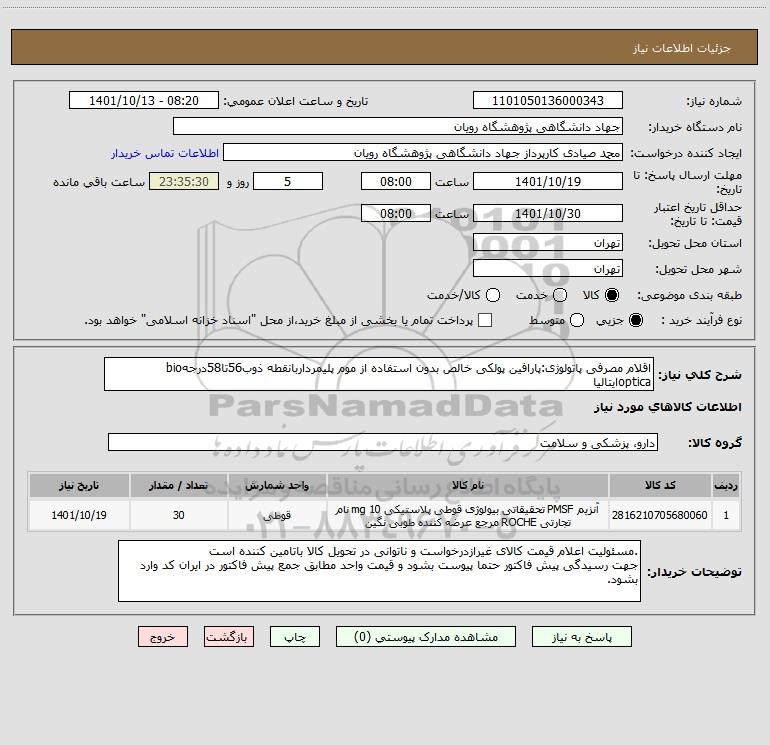Click response deadline date 1401/10/19 field
Viewport: 770px width, 745px height.
(548, 181)
